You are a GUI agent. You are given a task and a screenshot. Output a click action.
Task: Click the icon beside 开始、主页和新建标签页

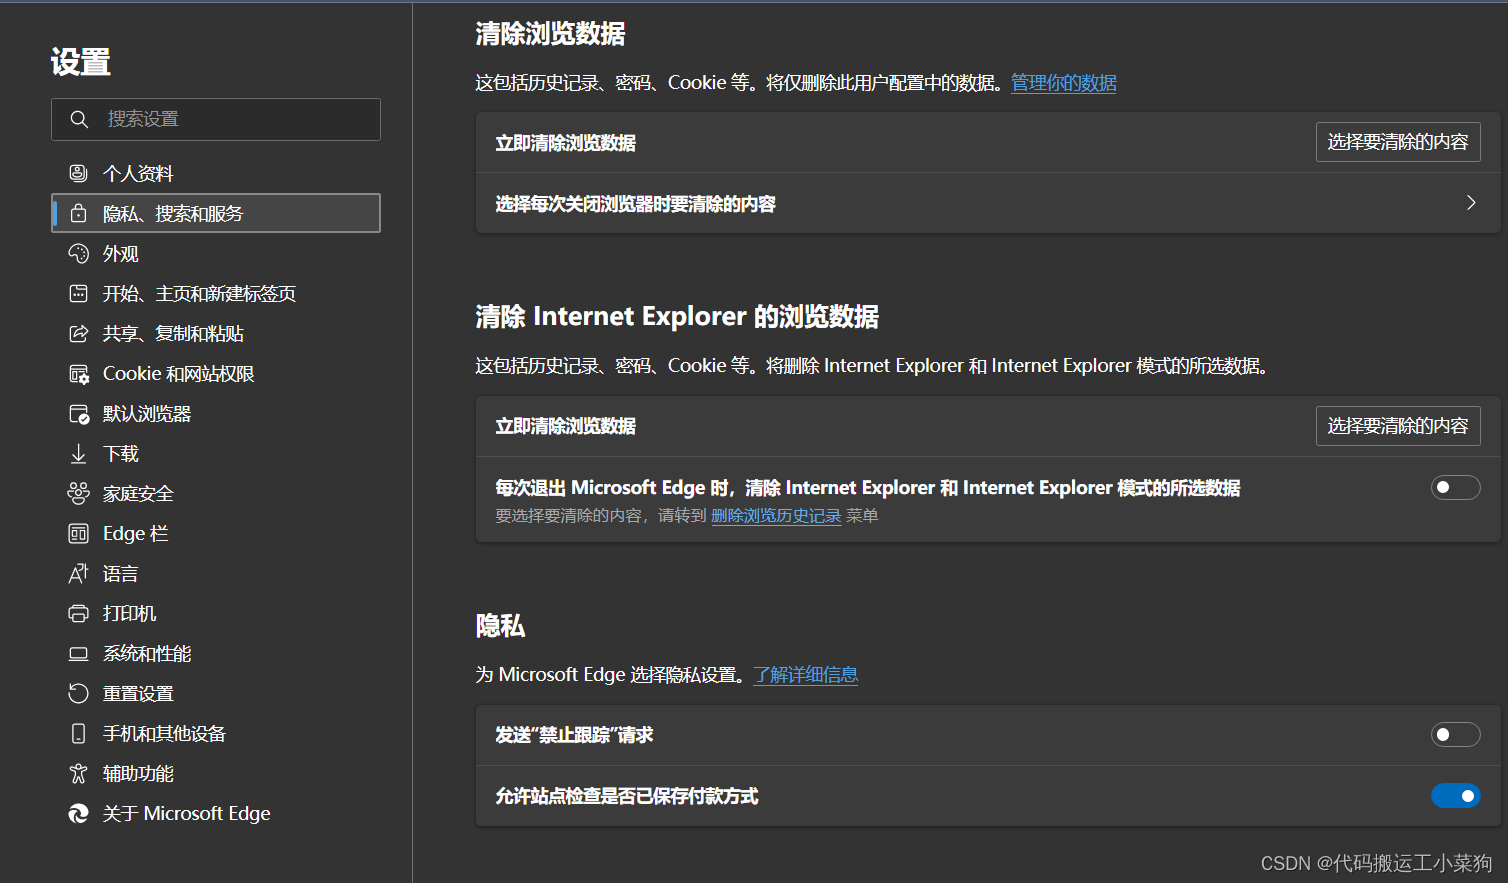[78, 293]
